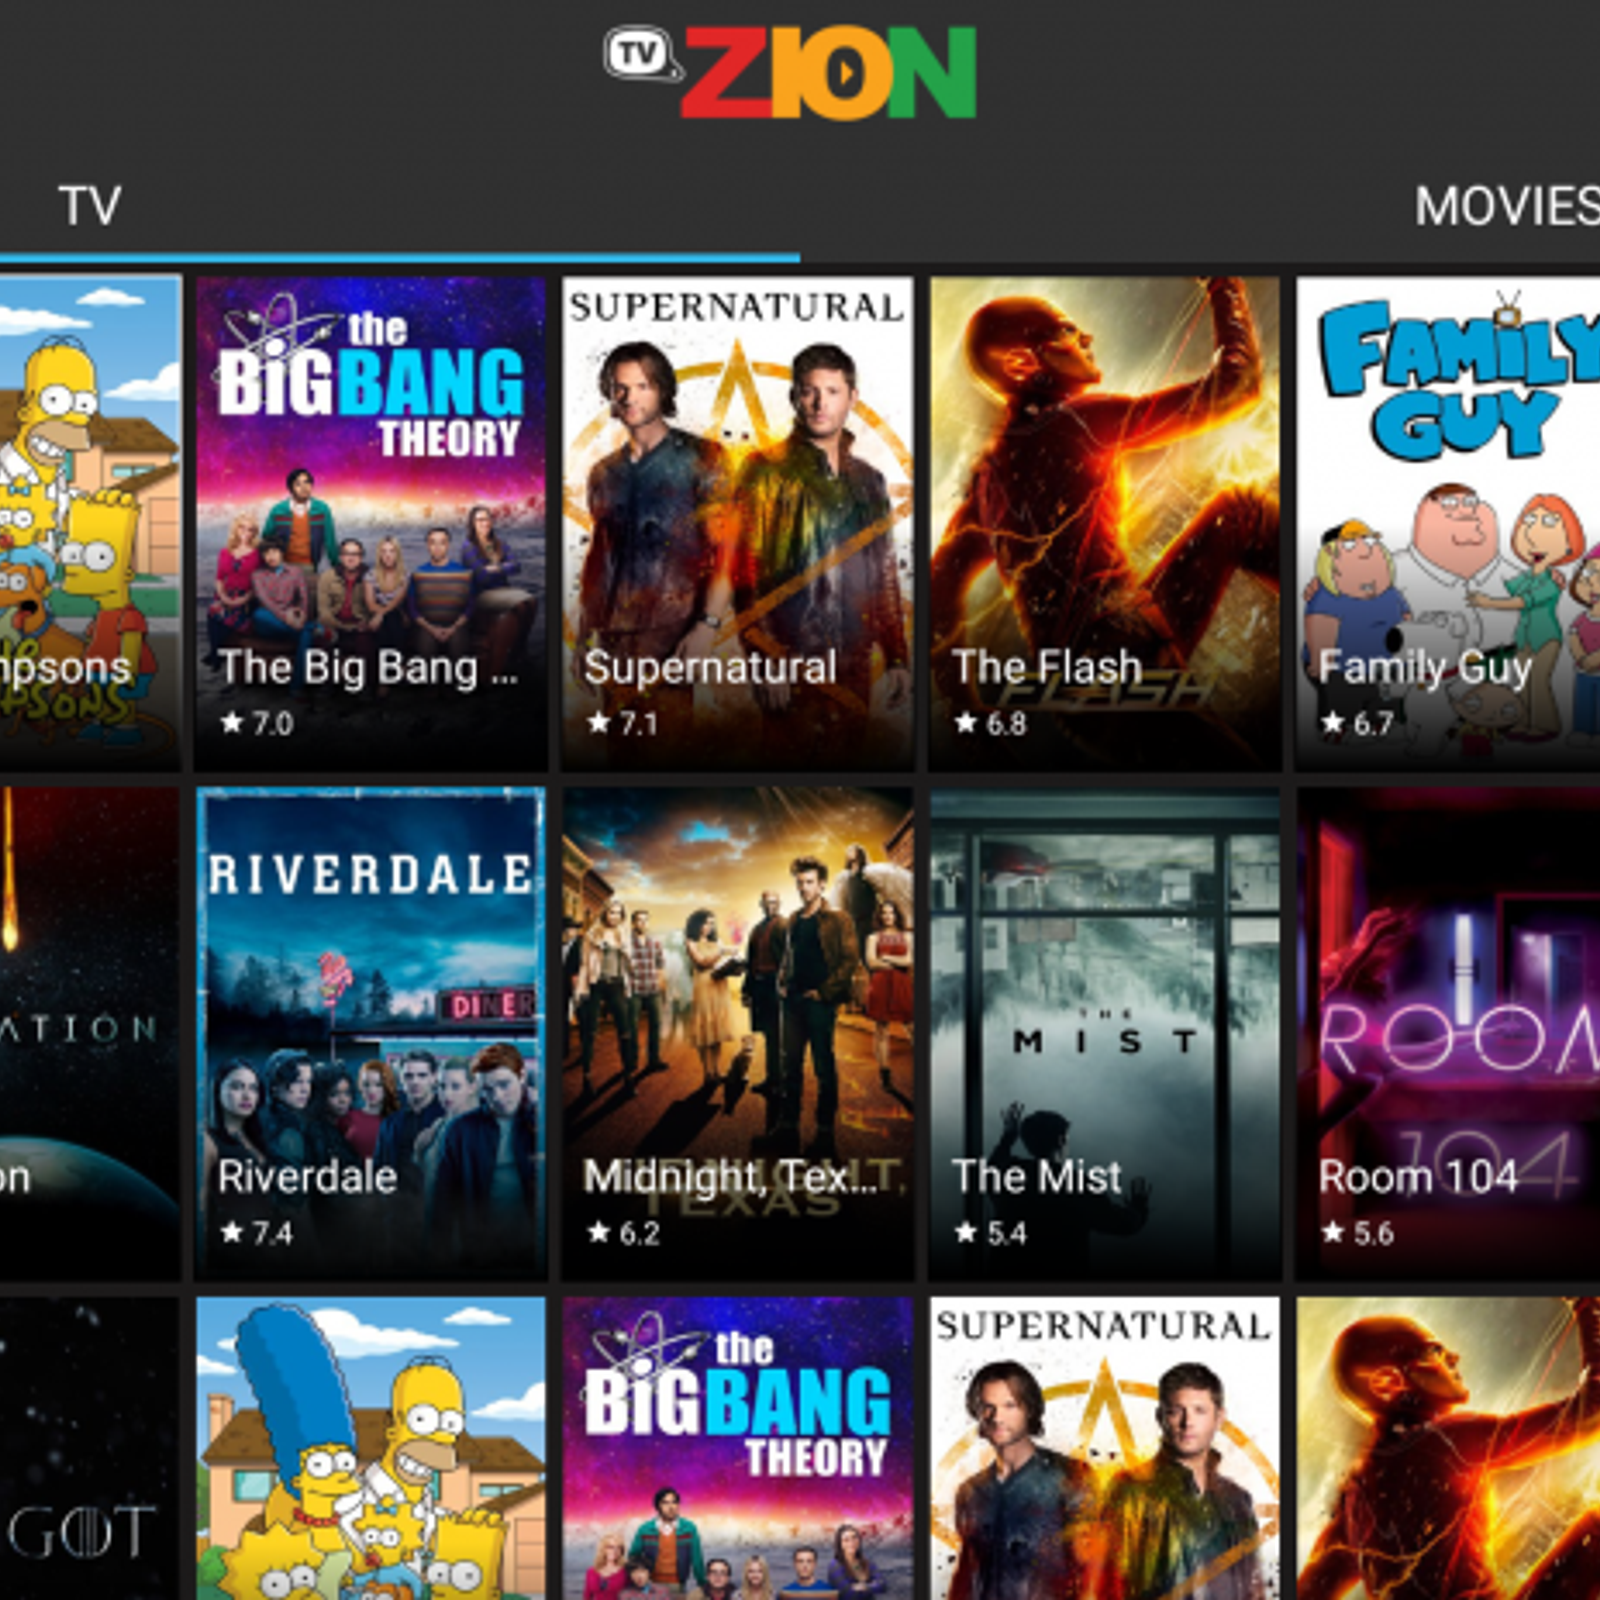Select The Flash poster
1600x1600 pixels.
click(x=1105, y=523)
